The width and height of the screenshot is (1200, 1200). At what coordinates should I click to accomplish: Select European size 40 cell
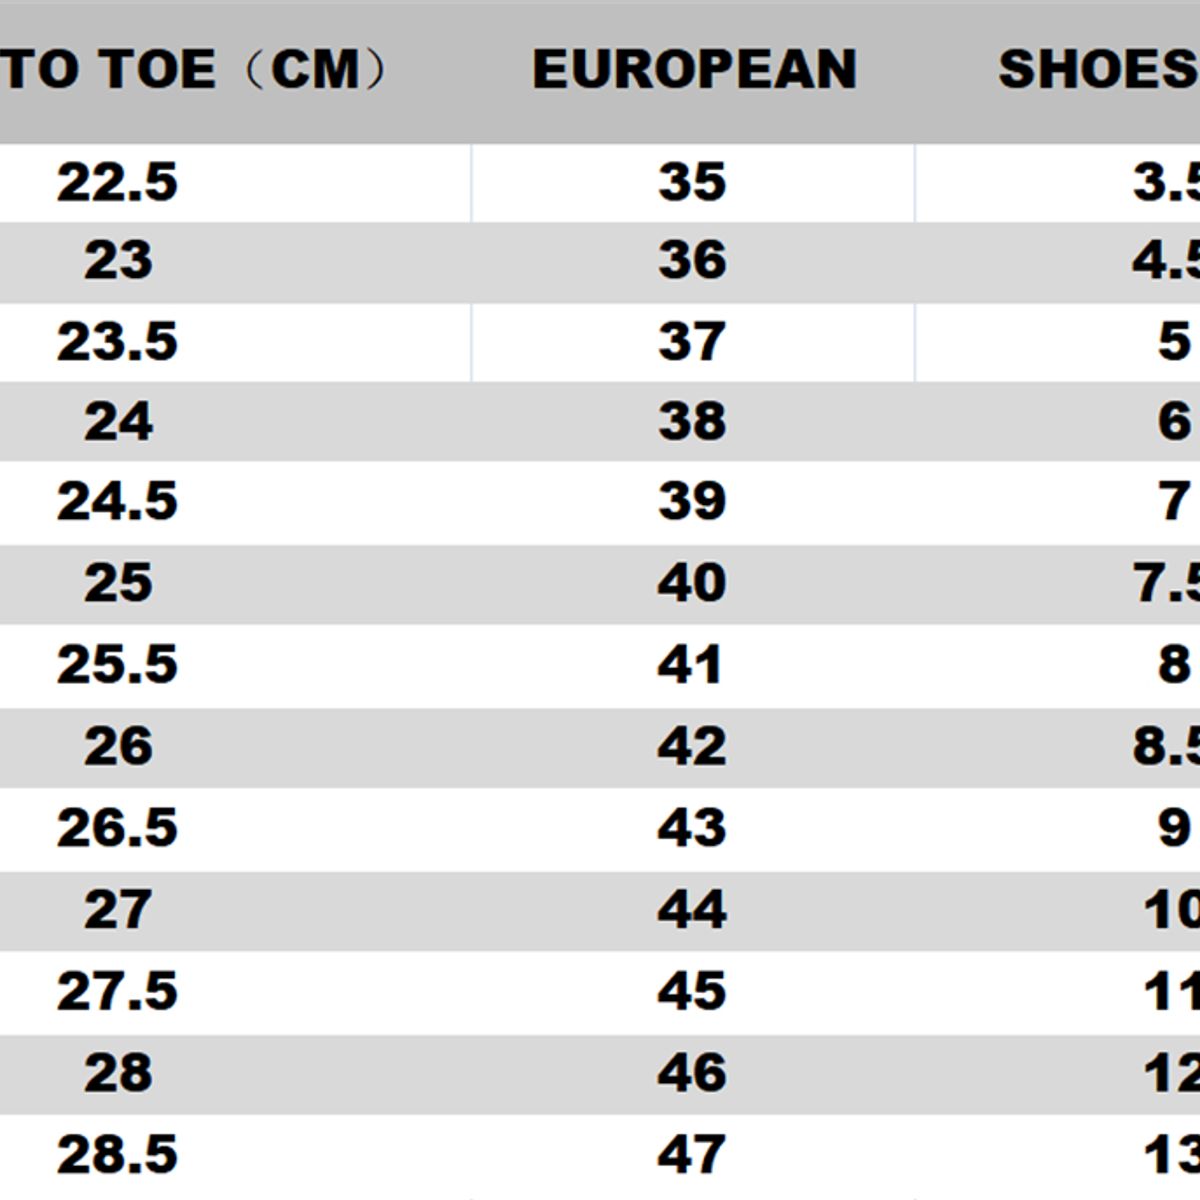tap(692, 583)
